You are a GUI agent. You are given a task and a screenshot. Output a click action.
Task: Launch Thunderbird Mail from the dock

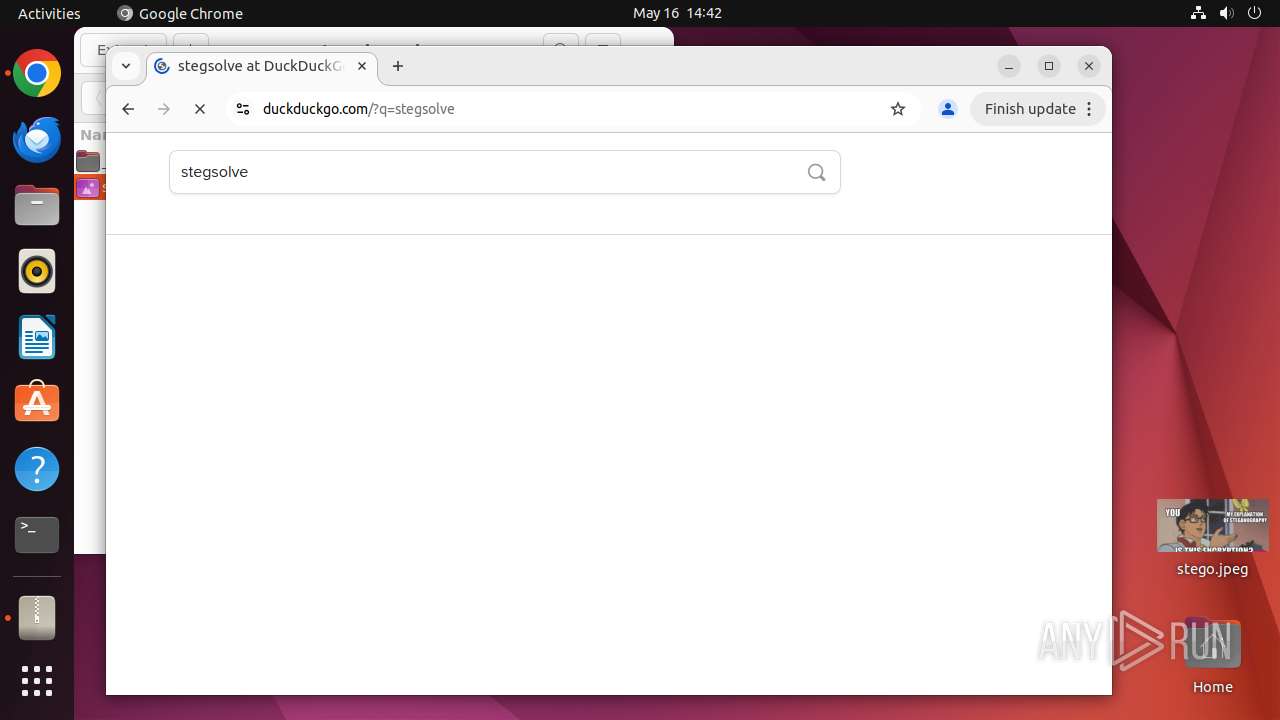pyautogui.click(x=37, y=140)
